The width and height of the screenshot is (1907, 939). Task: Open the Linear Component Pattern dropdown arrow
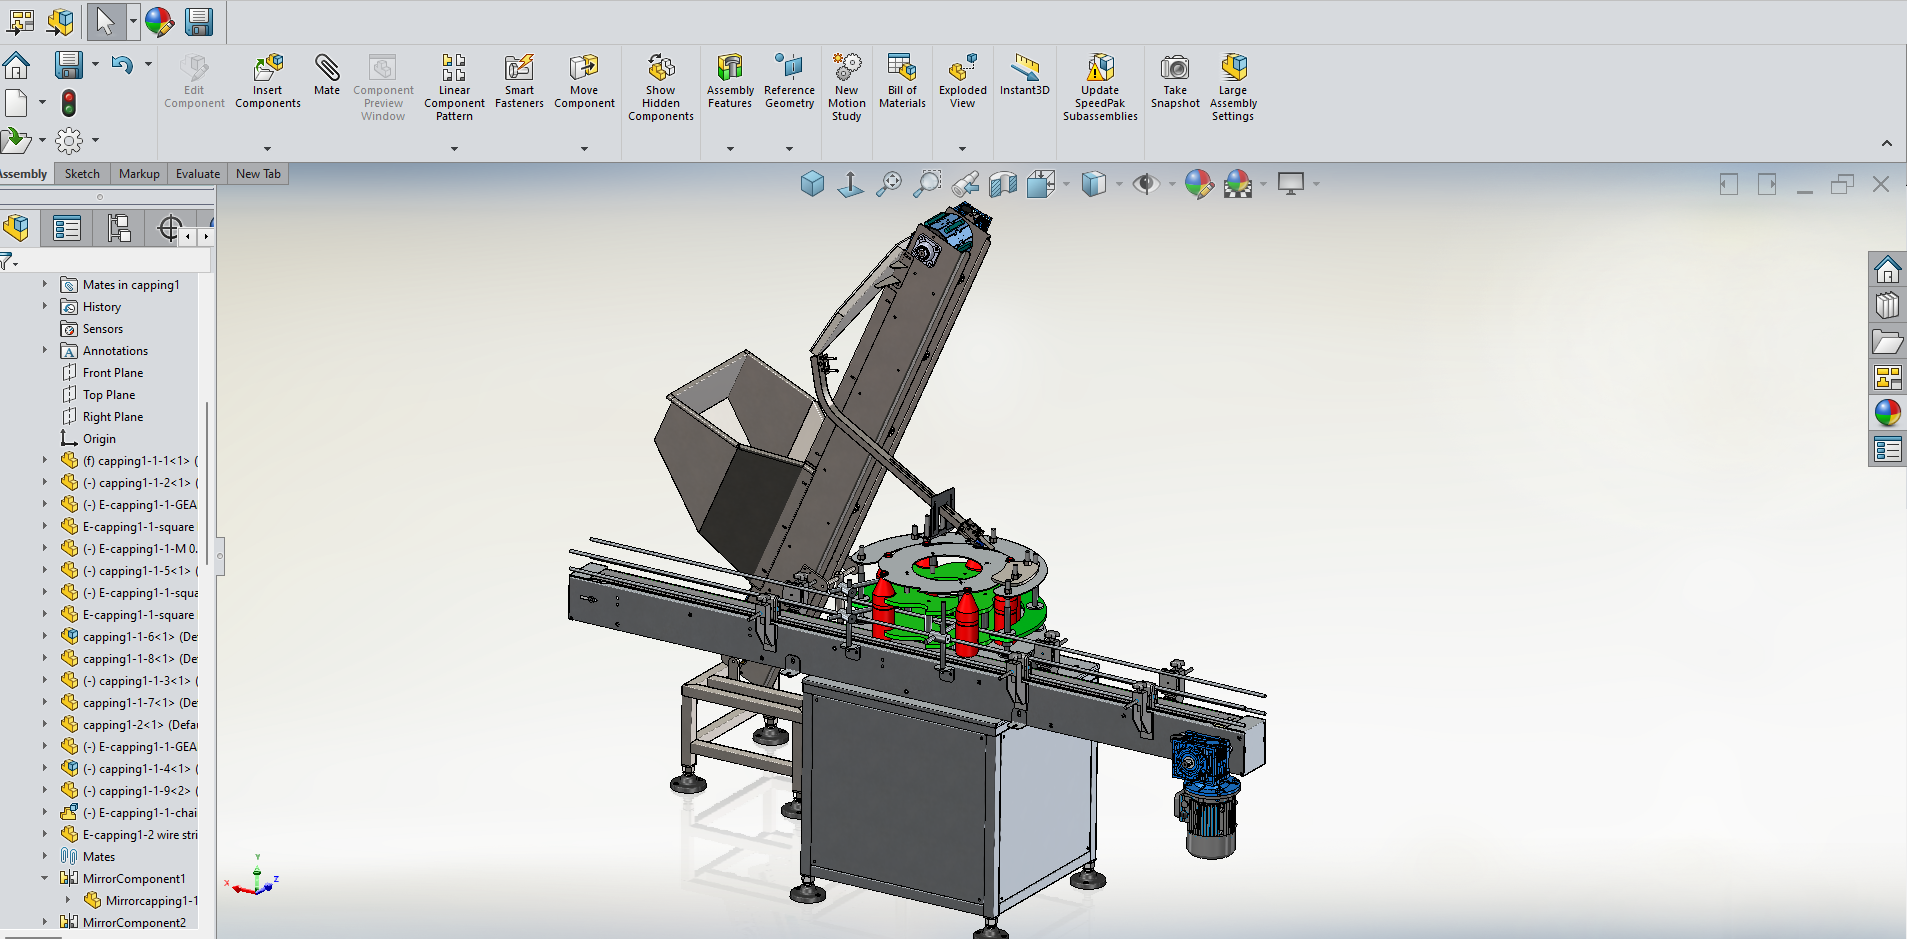454,149
